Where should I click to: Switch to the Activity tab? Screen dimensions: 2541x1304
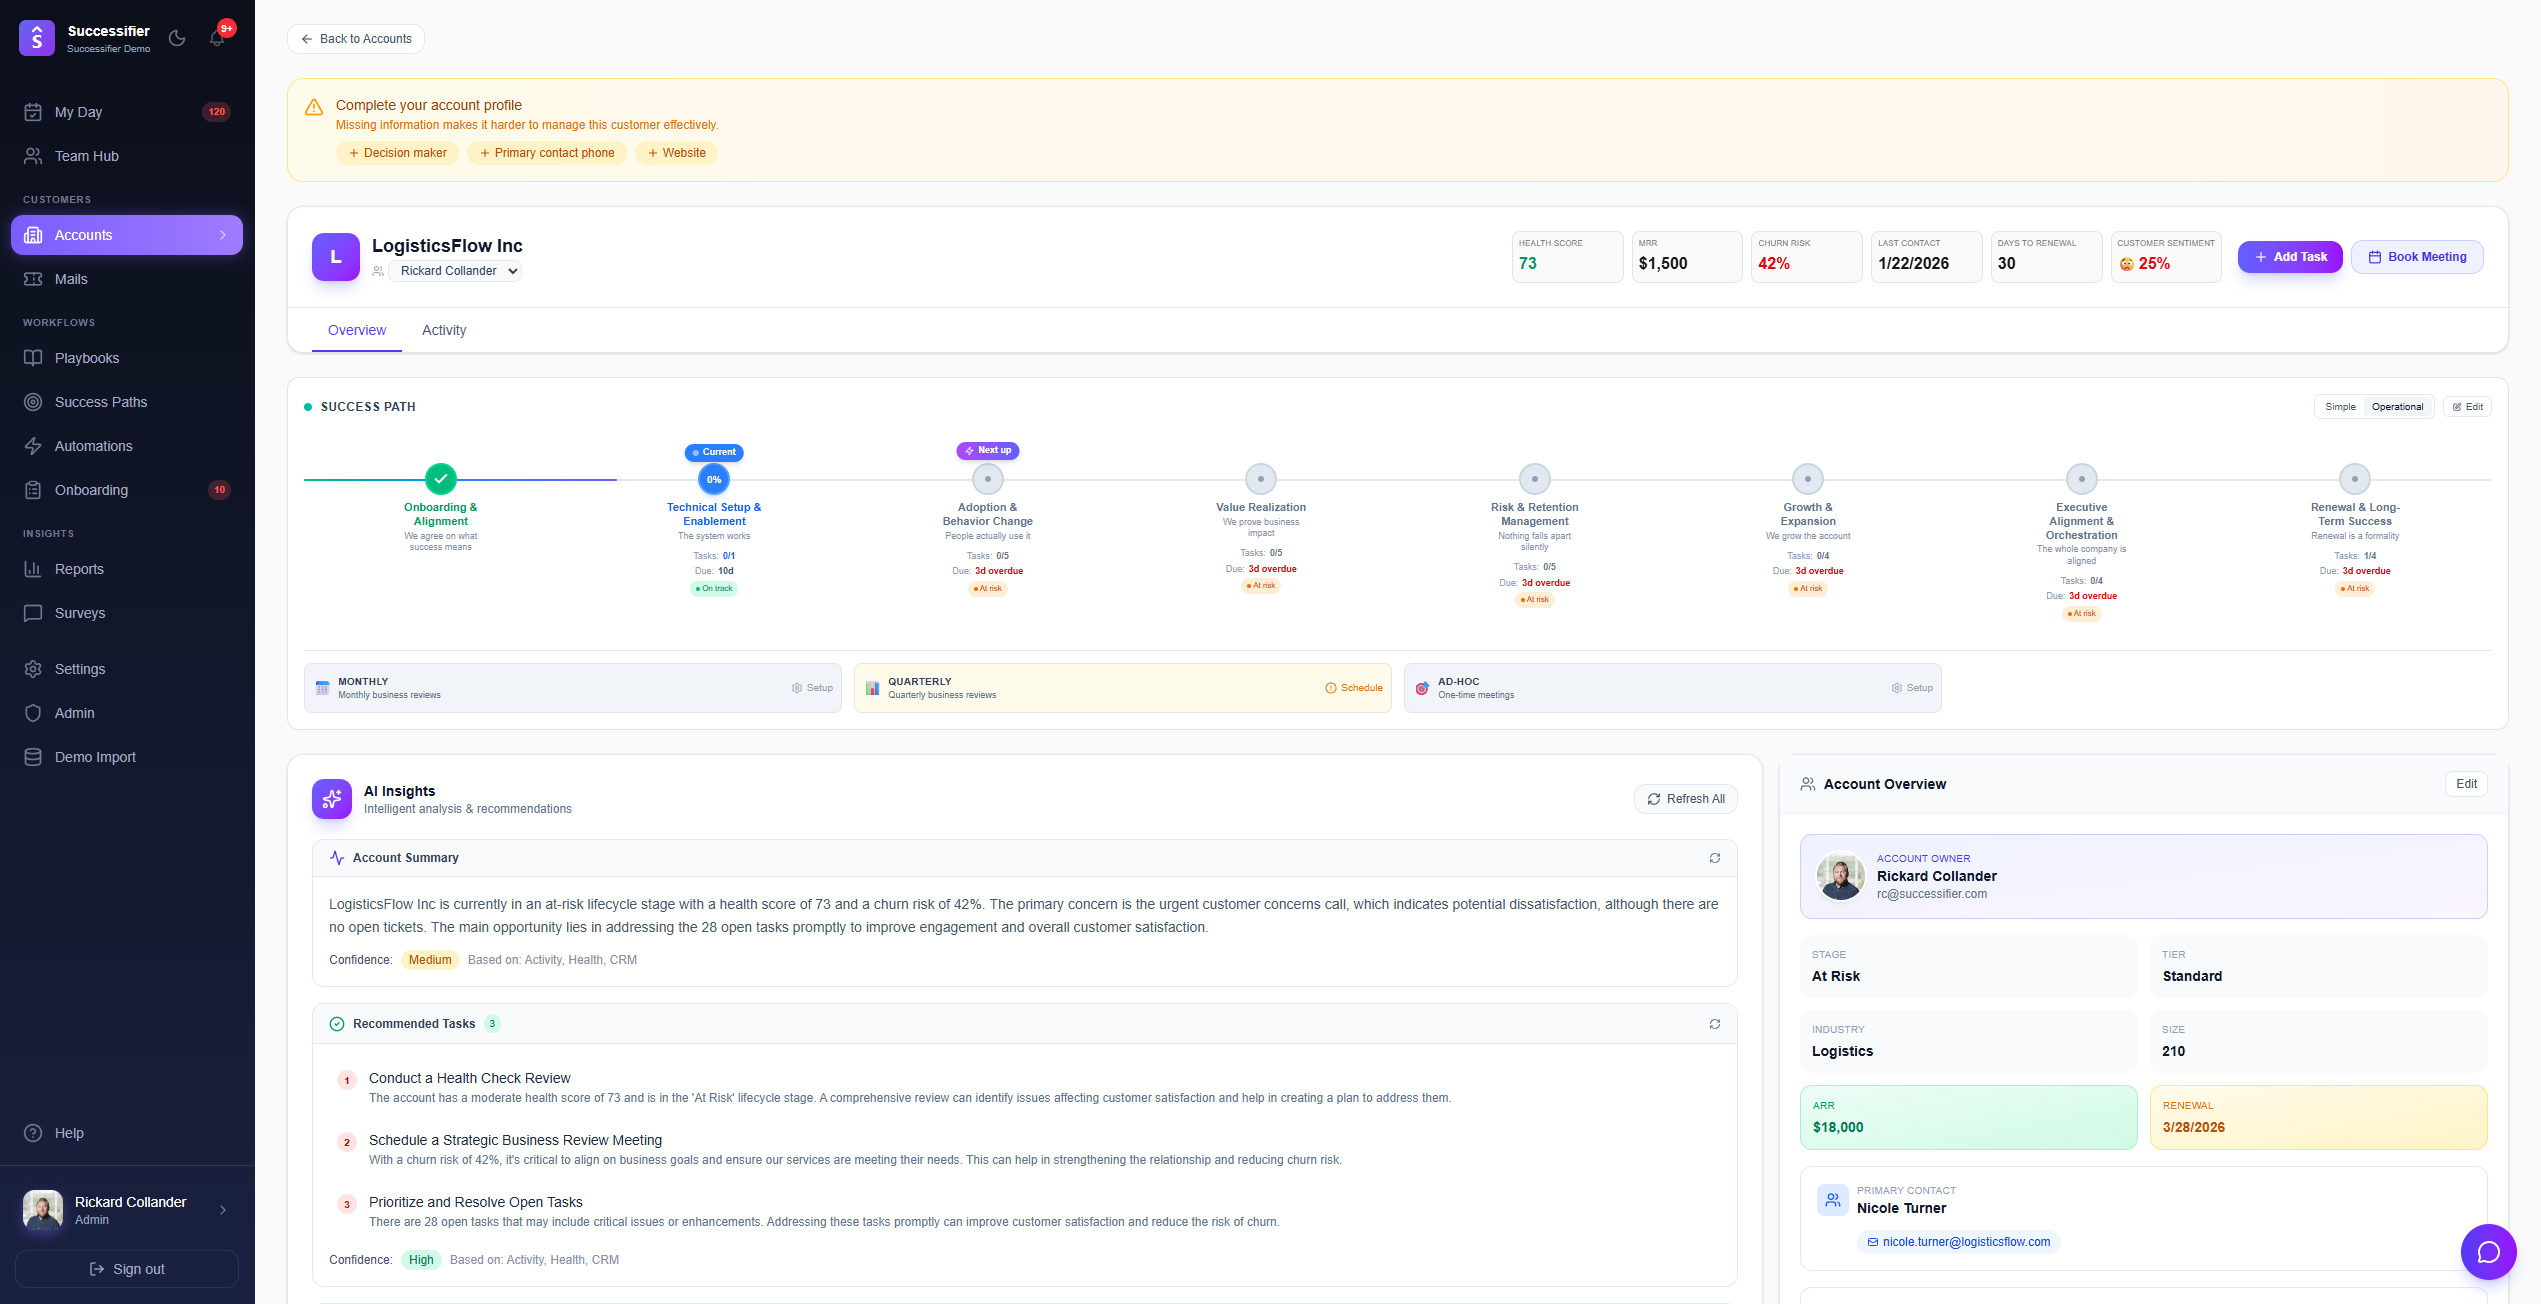tap(444, 330)
